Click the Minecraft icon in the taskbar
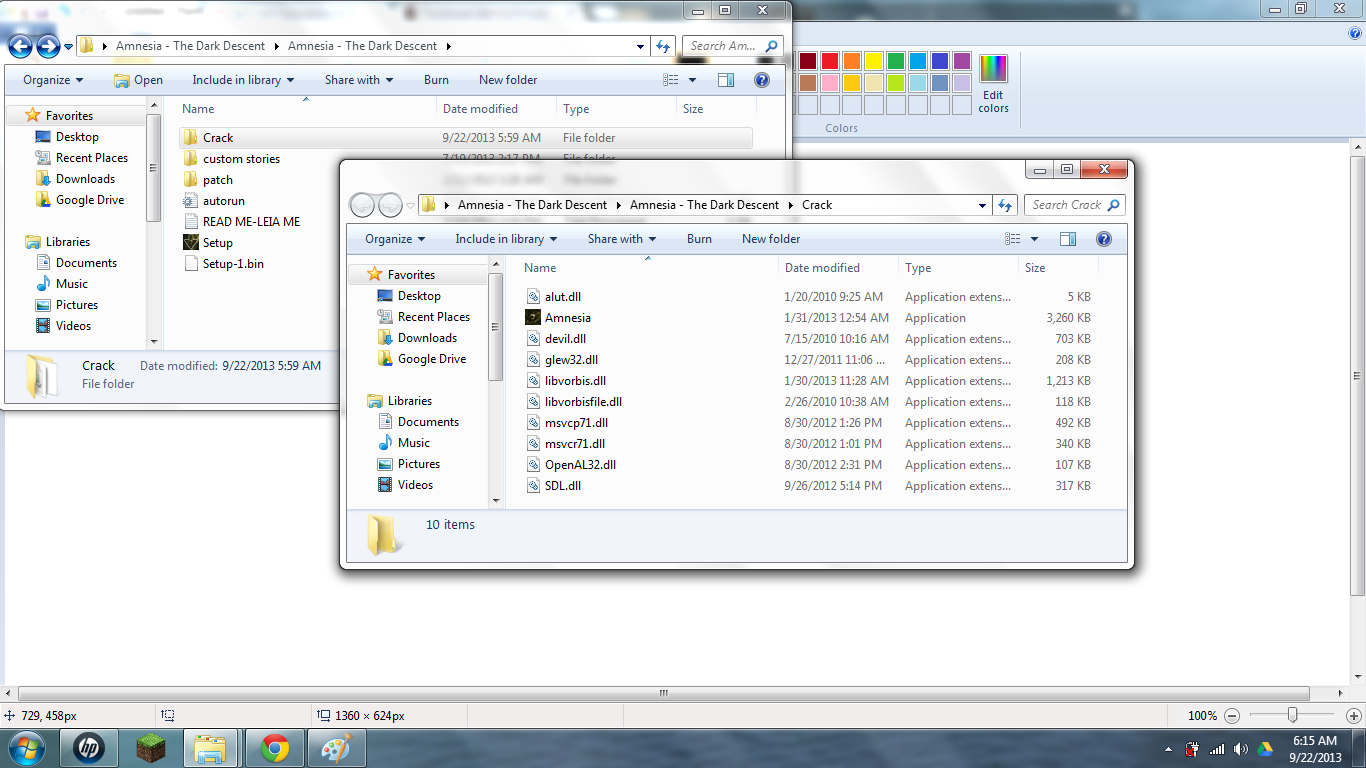Viewport: 1366px width, 768px height. (x=152, y=748)
